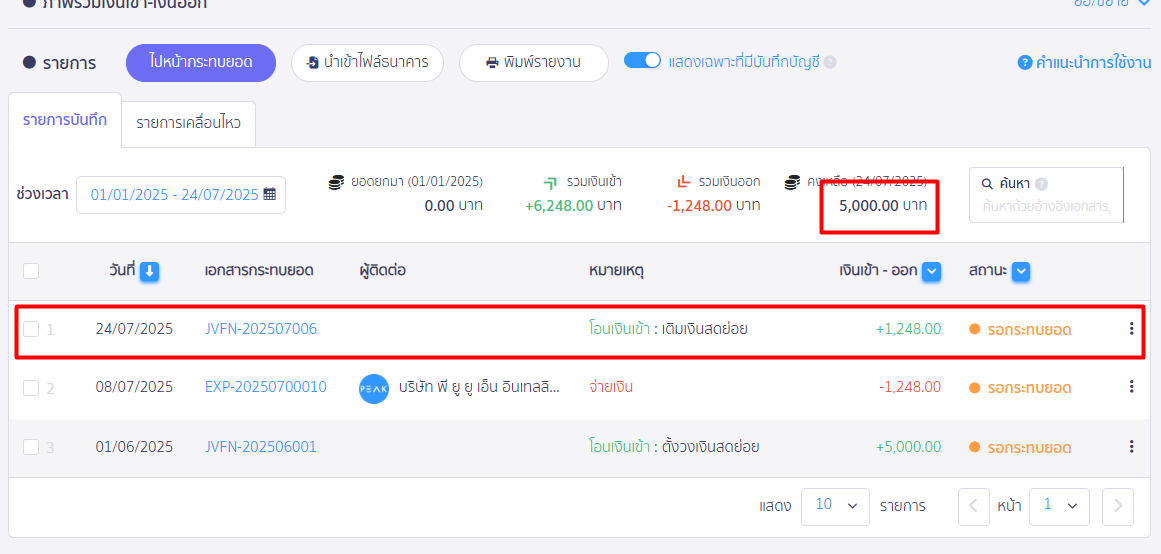Import bank file (นำเข้าไฟล์ธนาคาร)
The image size is (1161, 554).
(367, 63)
